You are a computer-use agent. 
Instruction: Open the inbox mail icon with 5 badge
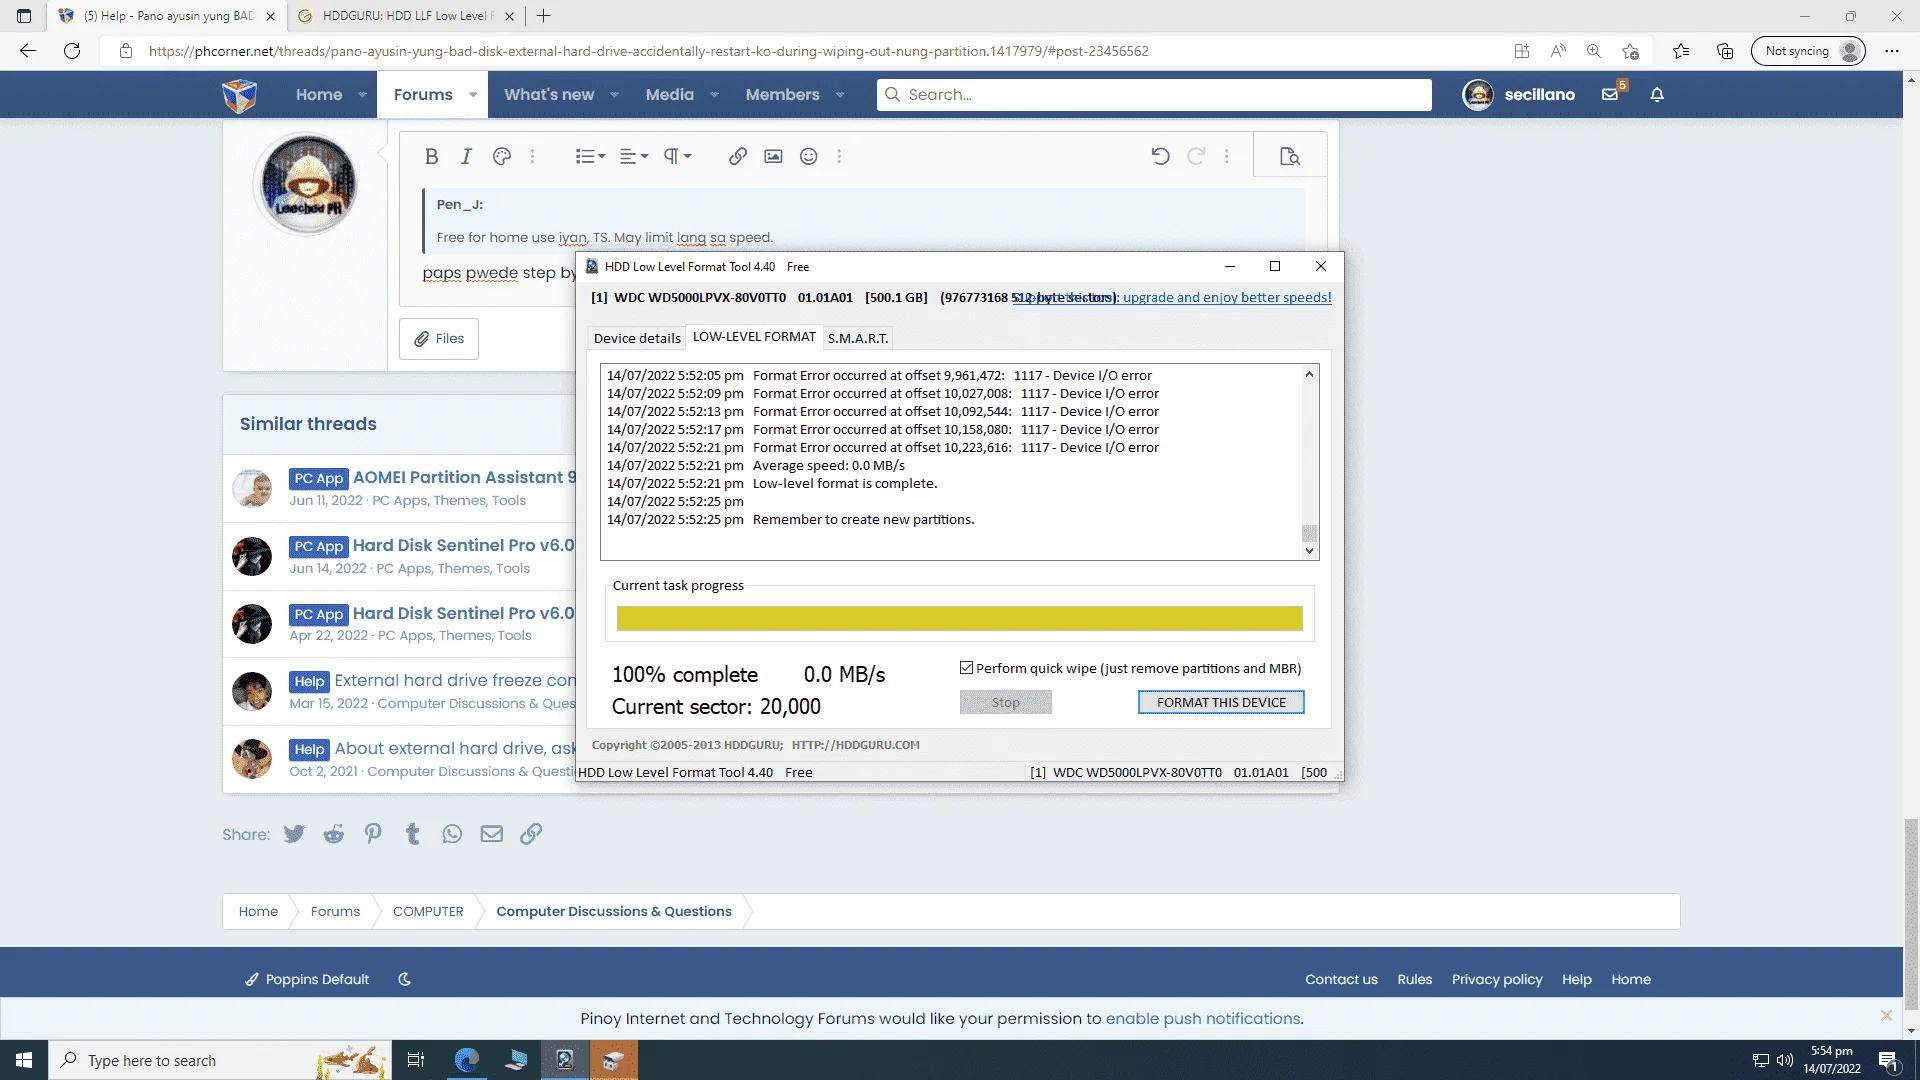tap(1611, 94)
